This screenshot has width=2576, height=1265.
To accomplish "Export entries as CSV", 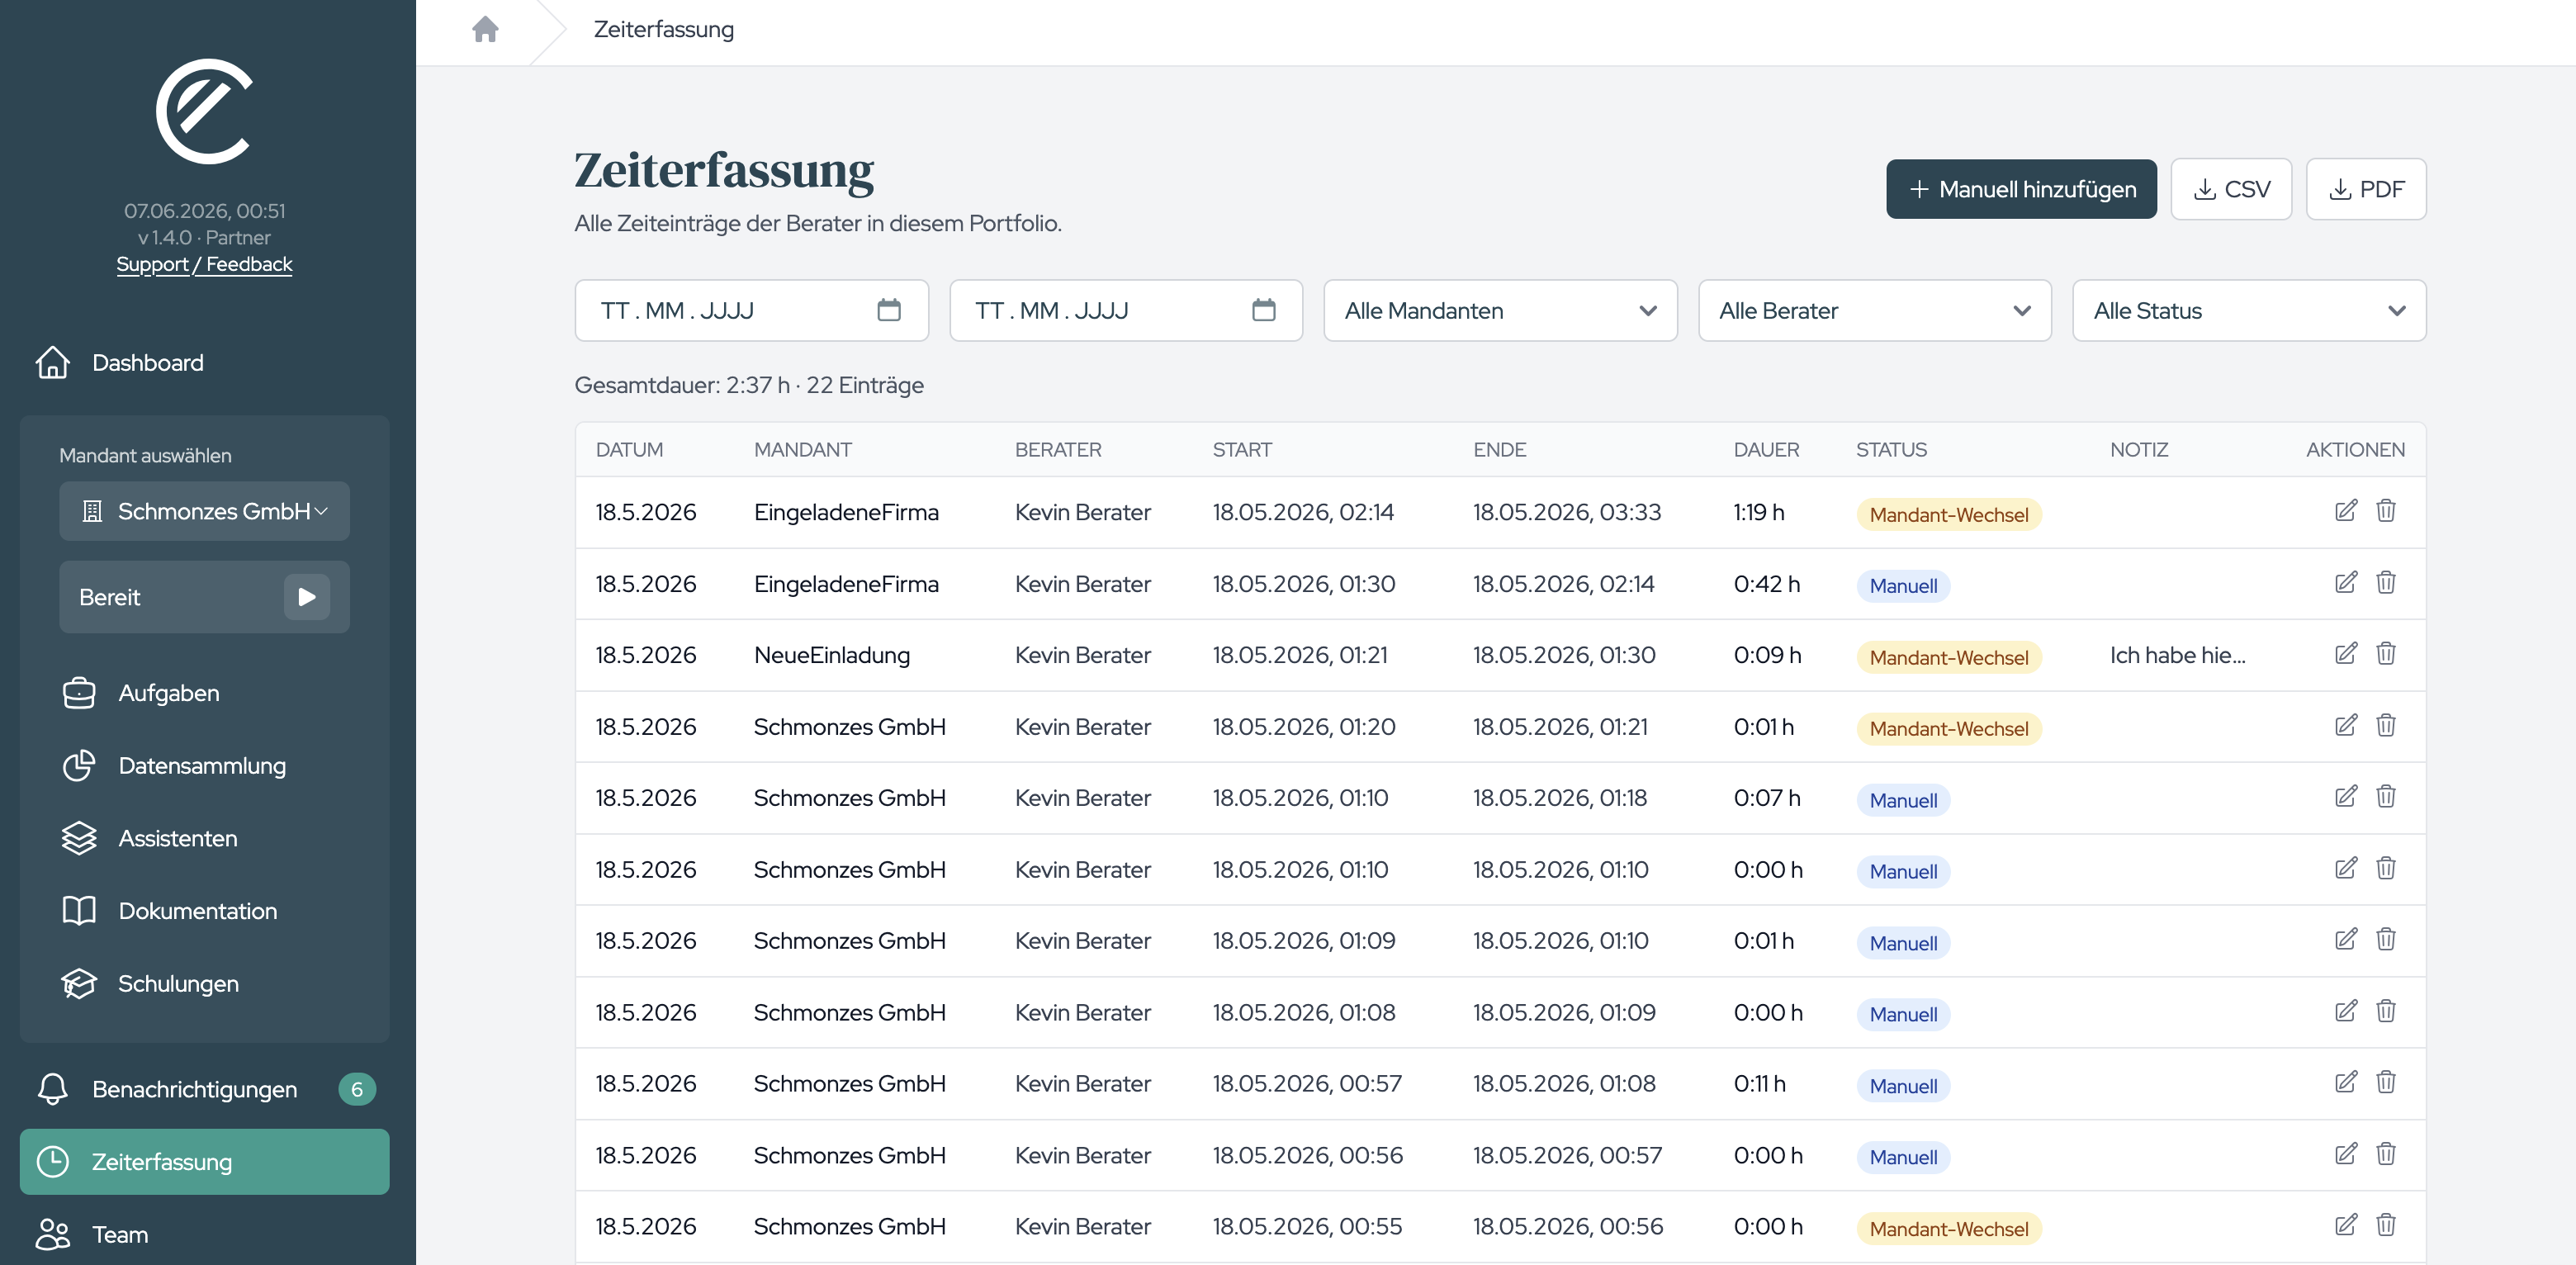I will [x=2231, y=189].
